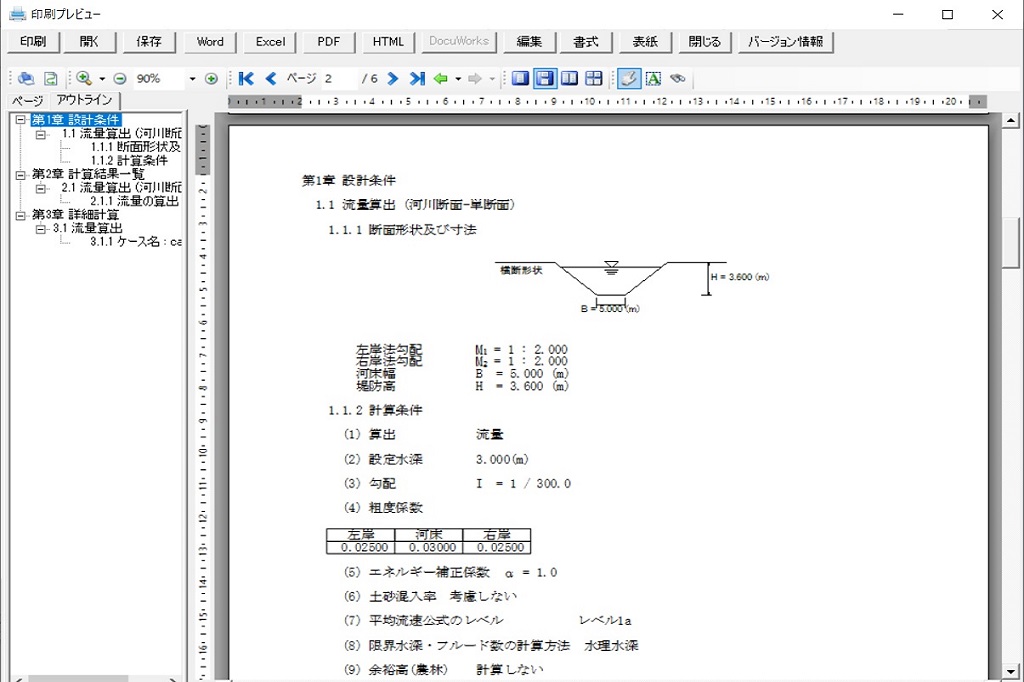Select continuous page view layout

coord(545,78)
